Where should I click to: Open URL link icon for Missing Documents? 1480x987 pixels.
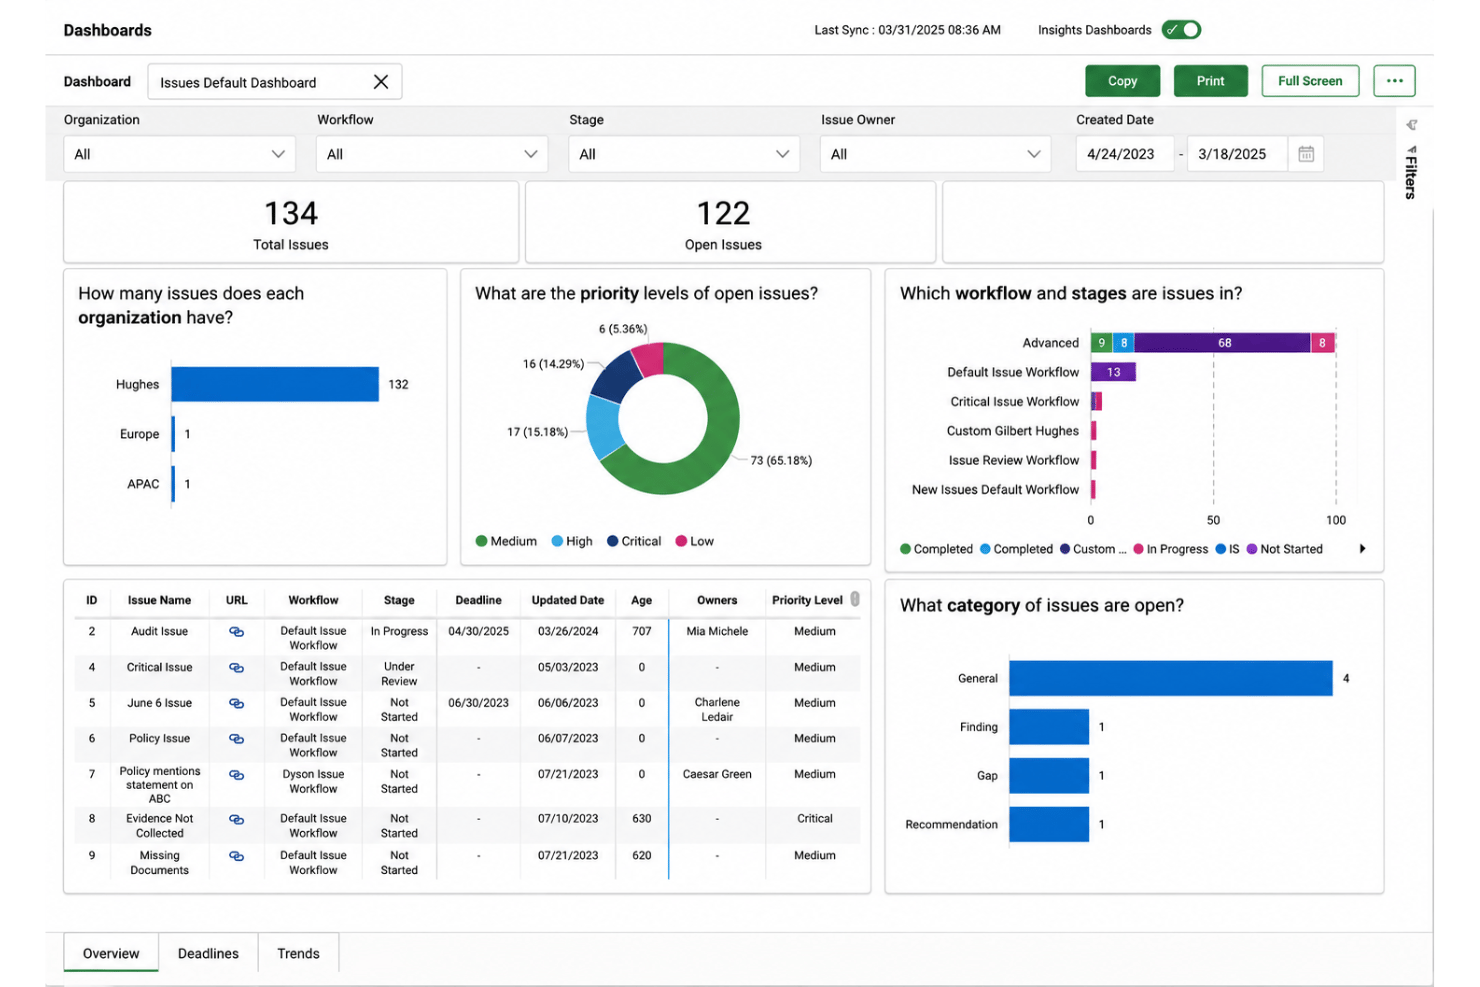(236, 856)
